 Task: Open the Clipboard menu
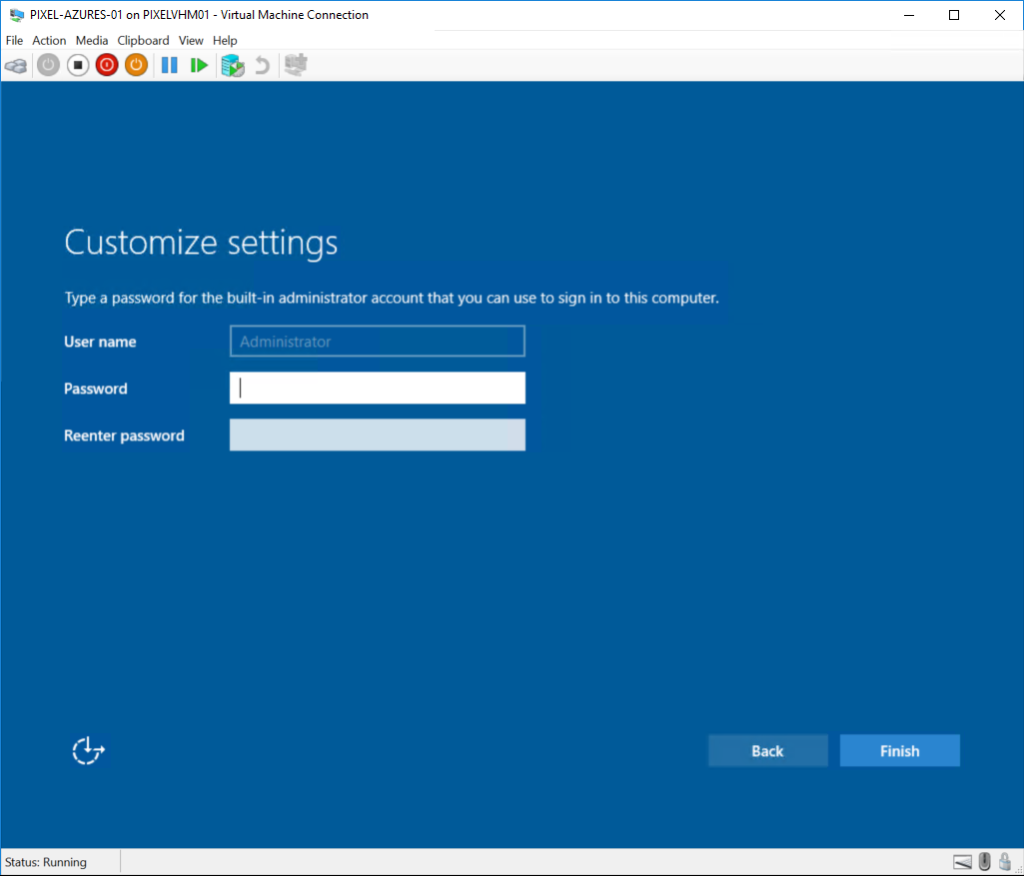coord(142,40)
